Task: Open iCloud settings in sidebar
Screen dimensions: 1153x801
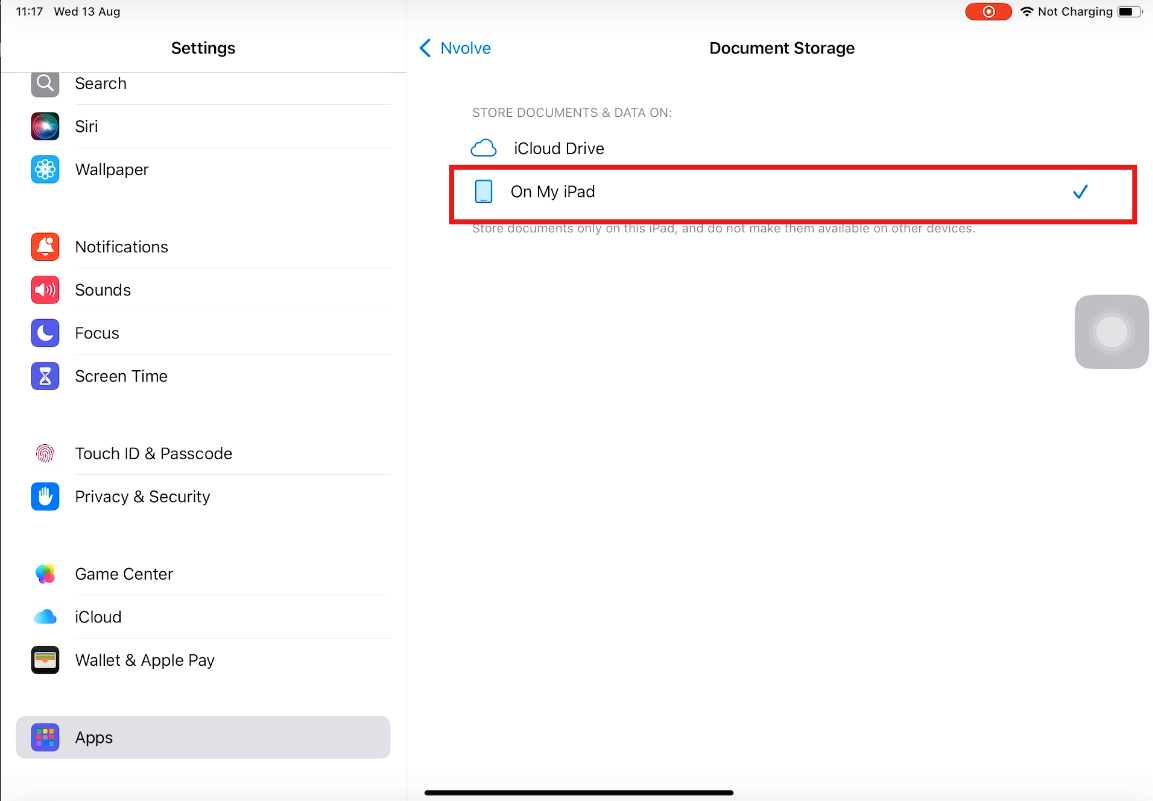Action: point(98,617)
